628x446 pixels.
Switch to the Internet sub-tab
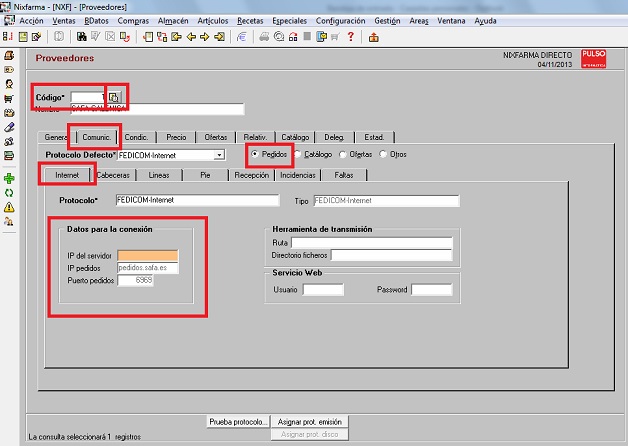pyautogui.click(x=67, y=175)
